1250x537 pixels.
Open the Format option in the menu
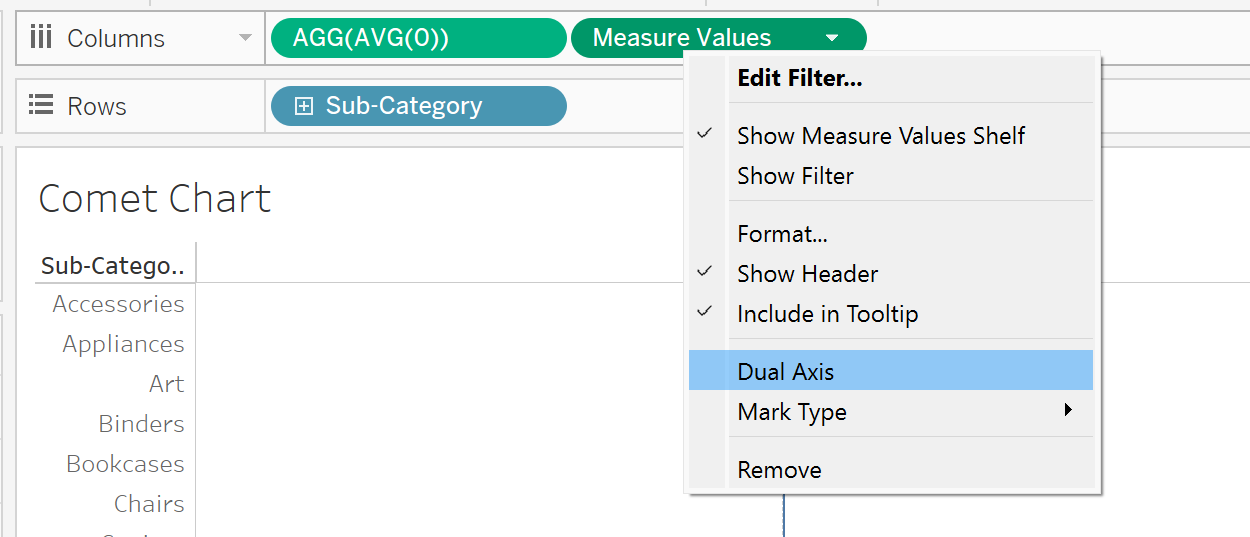[x=782, y=234]
